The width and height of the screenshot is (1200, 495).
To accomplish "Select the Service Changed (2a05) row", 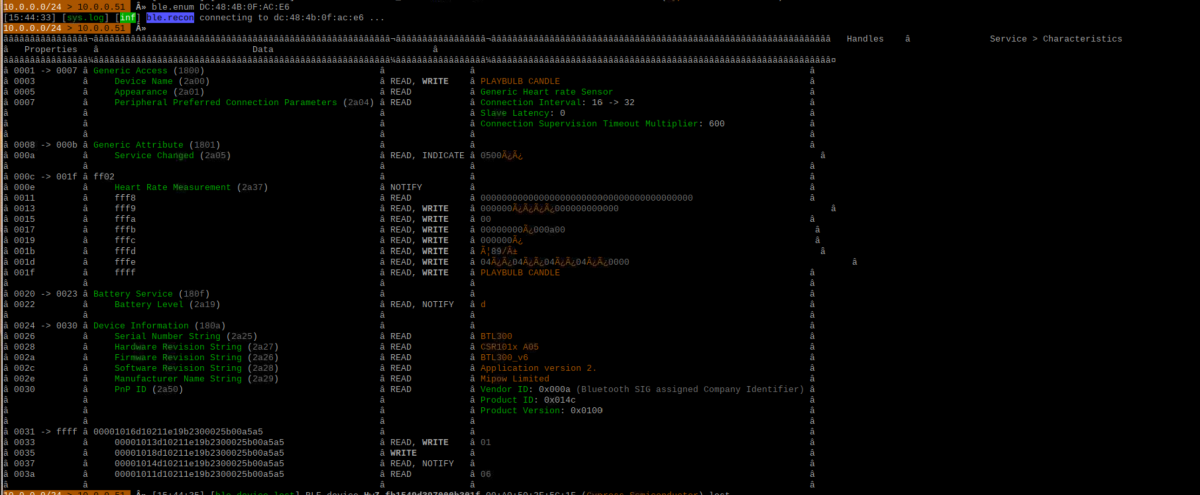I will coord(173,155).
